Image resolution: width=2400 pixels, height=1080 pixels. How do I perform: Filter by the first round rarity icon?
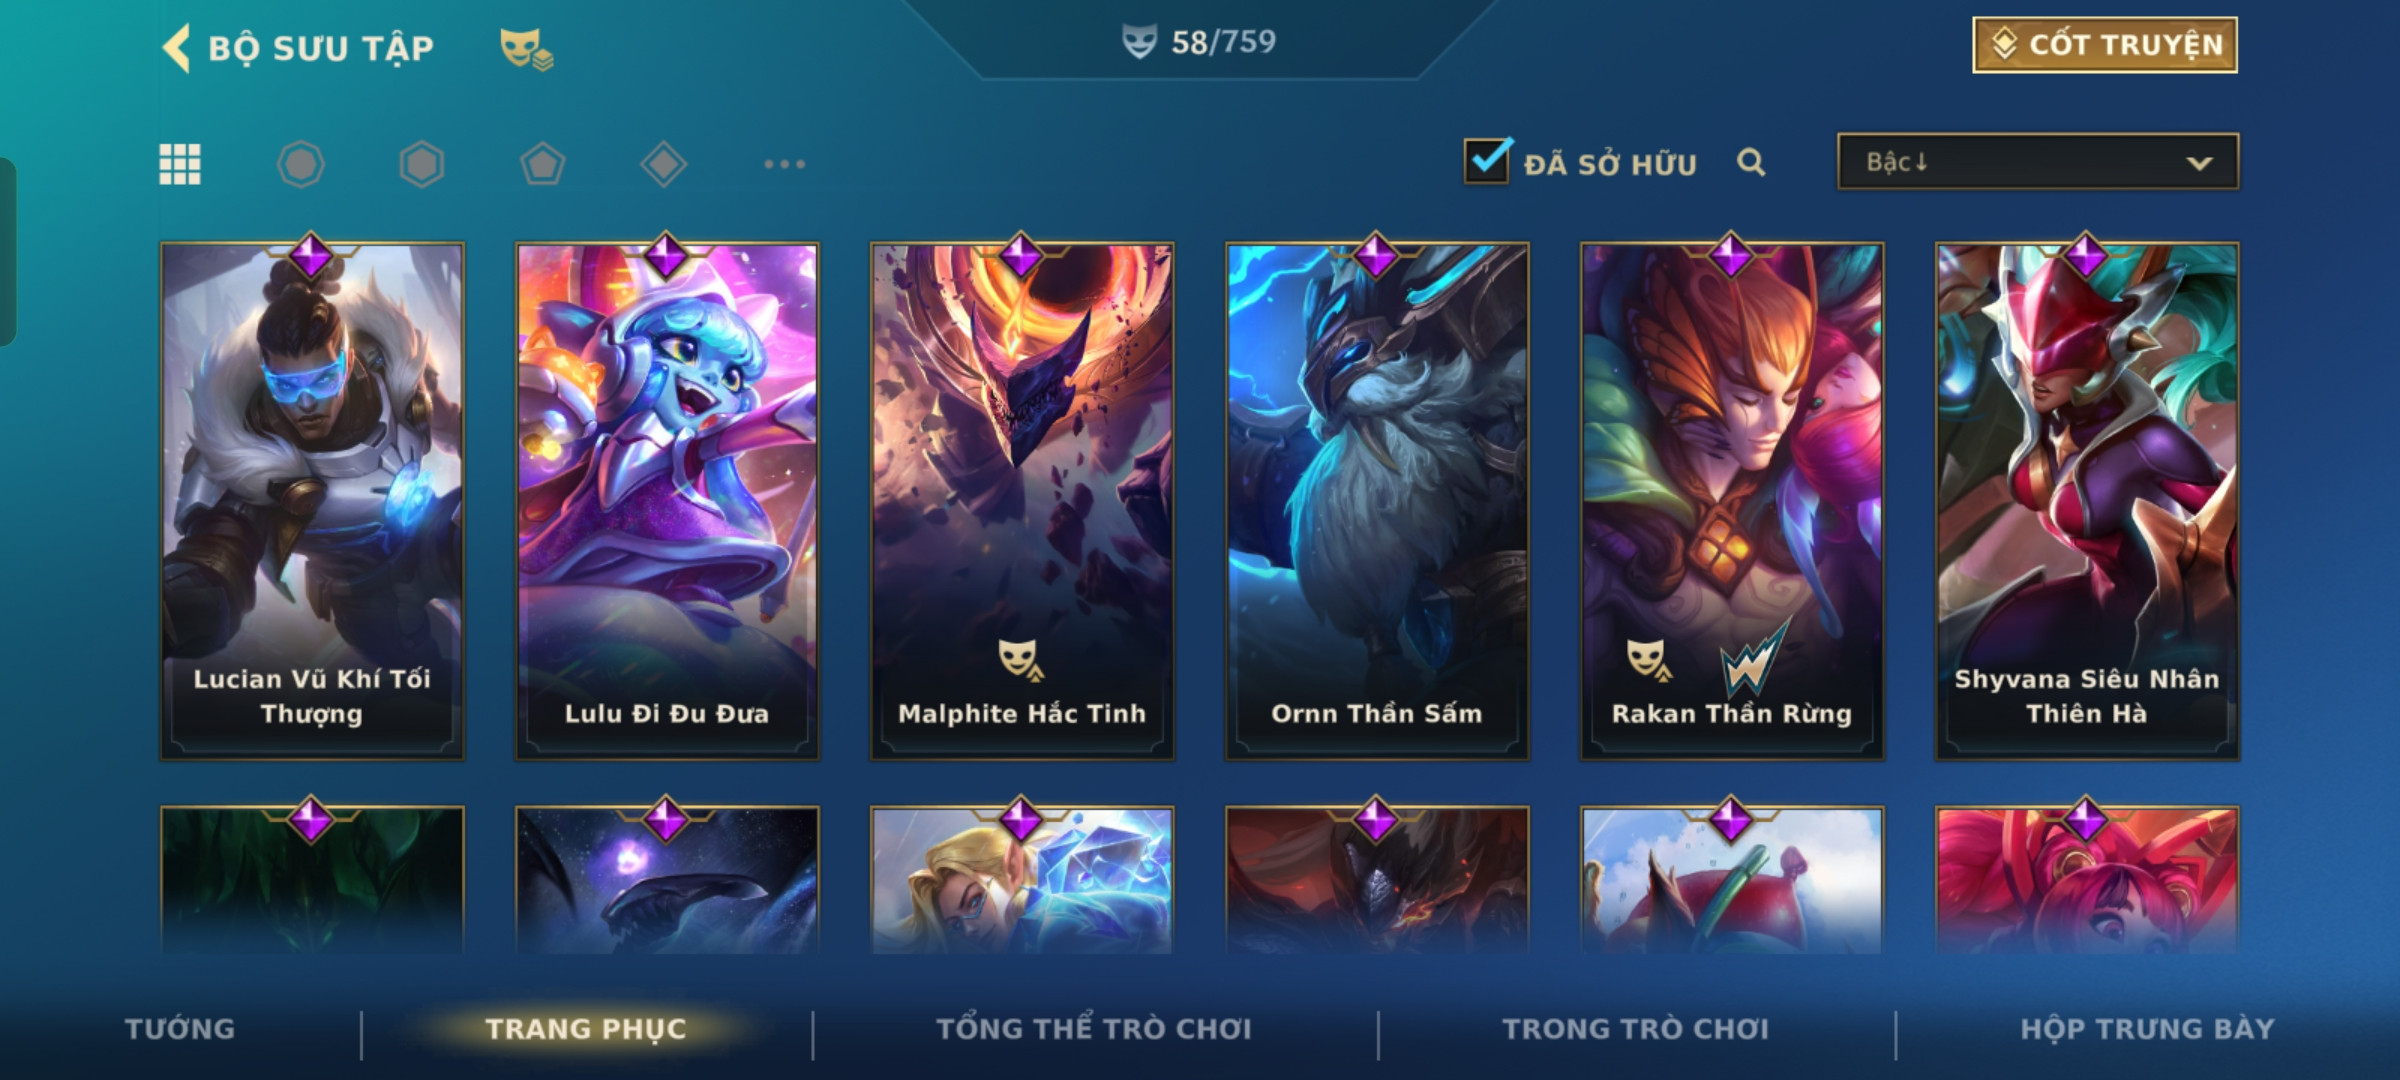point(301,164)
